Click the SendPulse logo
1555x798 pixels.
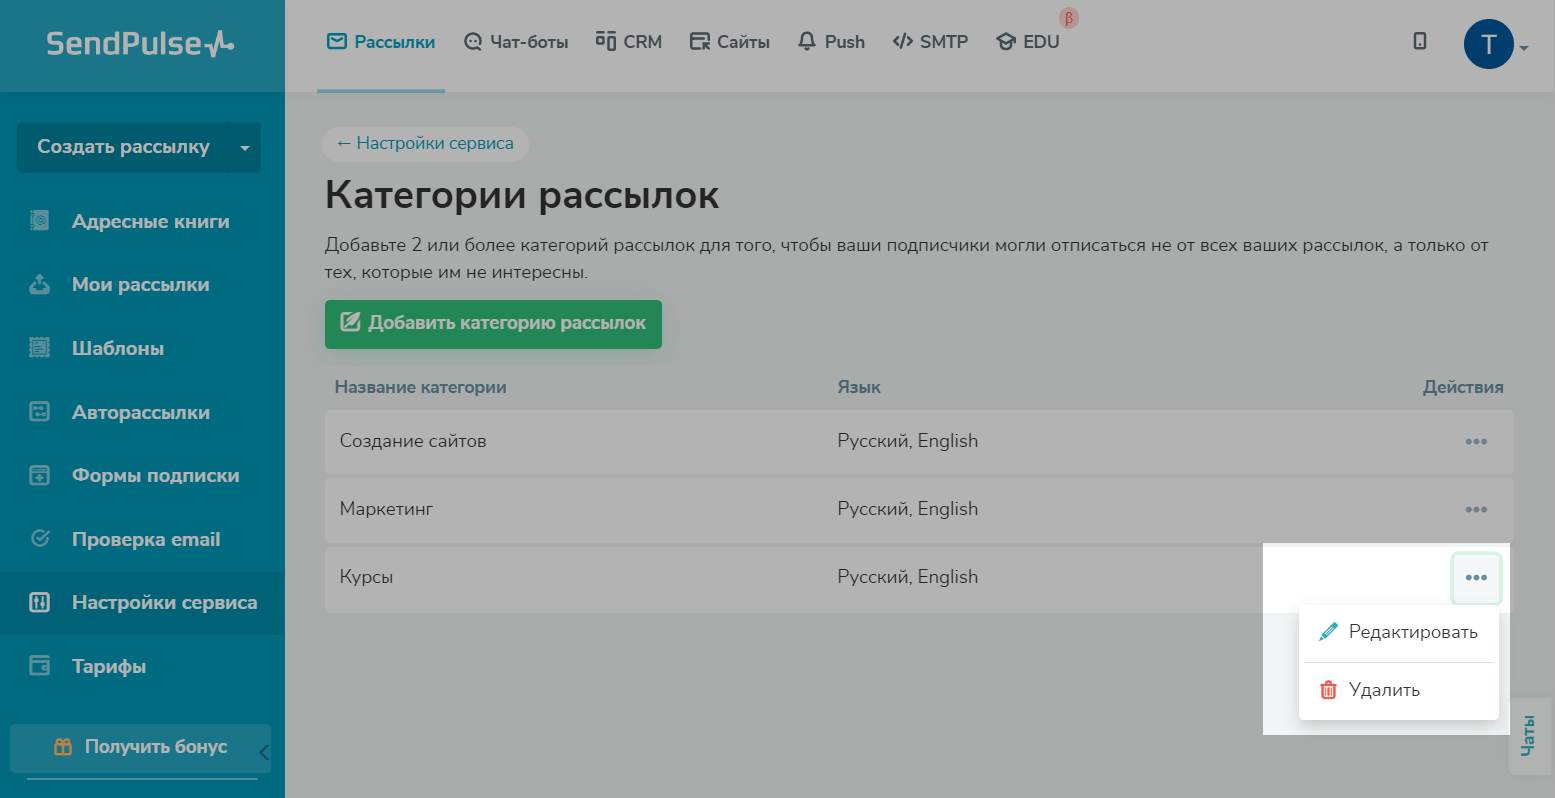coord(140,44)
